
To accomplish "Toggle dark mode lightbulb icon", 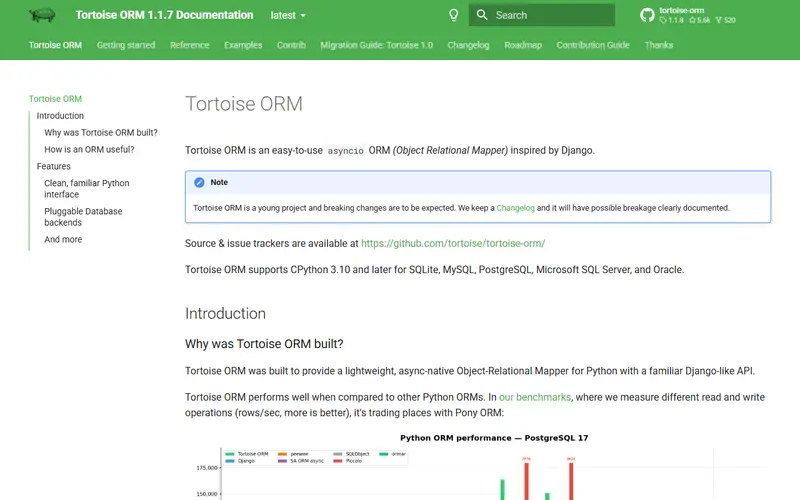I will 454,15.
